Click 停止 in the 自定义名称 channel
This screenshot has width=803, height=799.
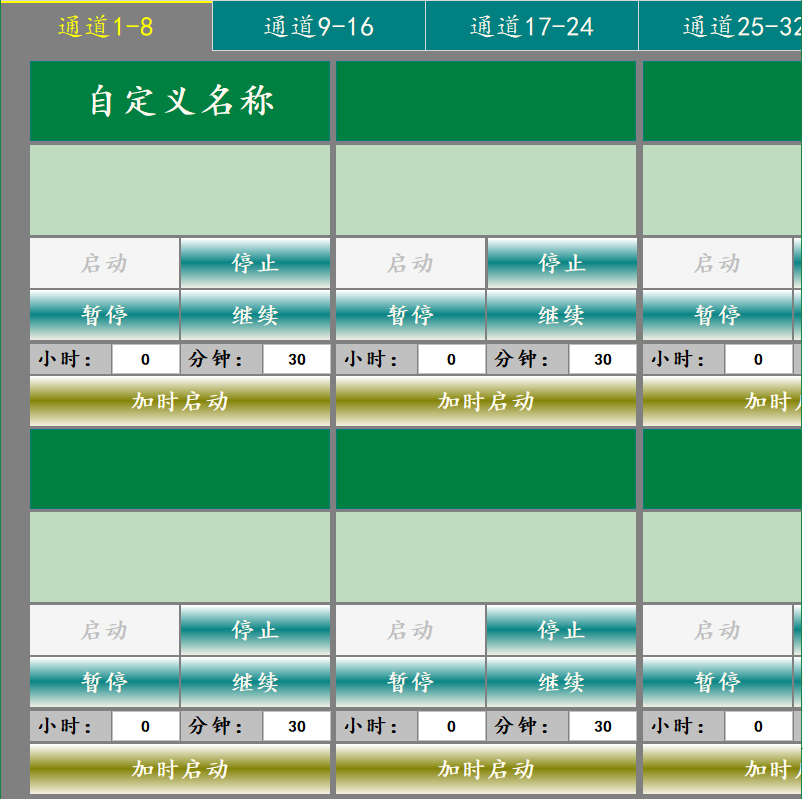(x=255, y=263)
